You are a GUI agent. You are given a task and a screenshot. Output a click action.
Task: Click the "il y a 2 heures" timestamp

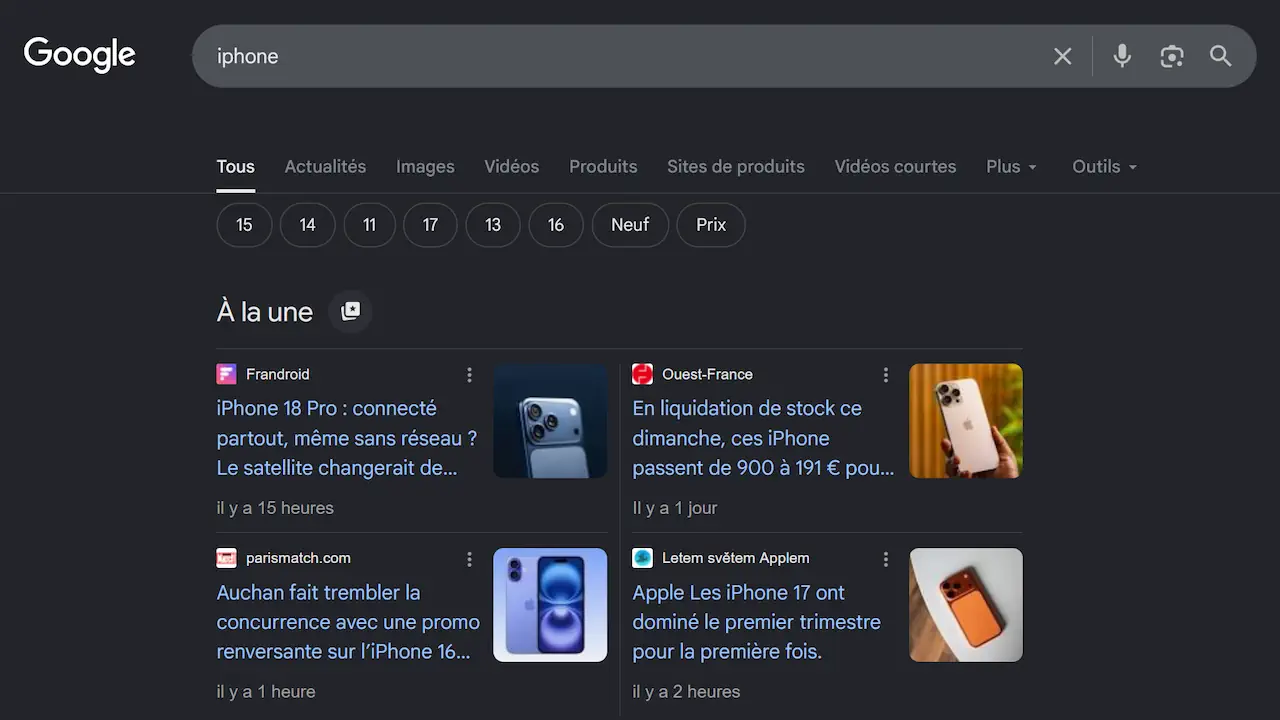(686, 692)
